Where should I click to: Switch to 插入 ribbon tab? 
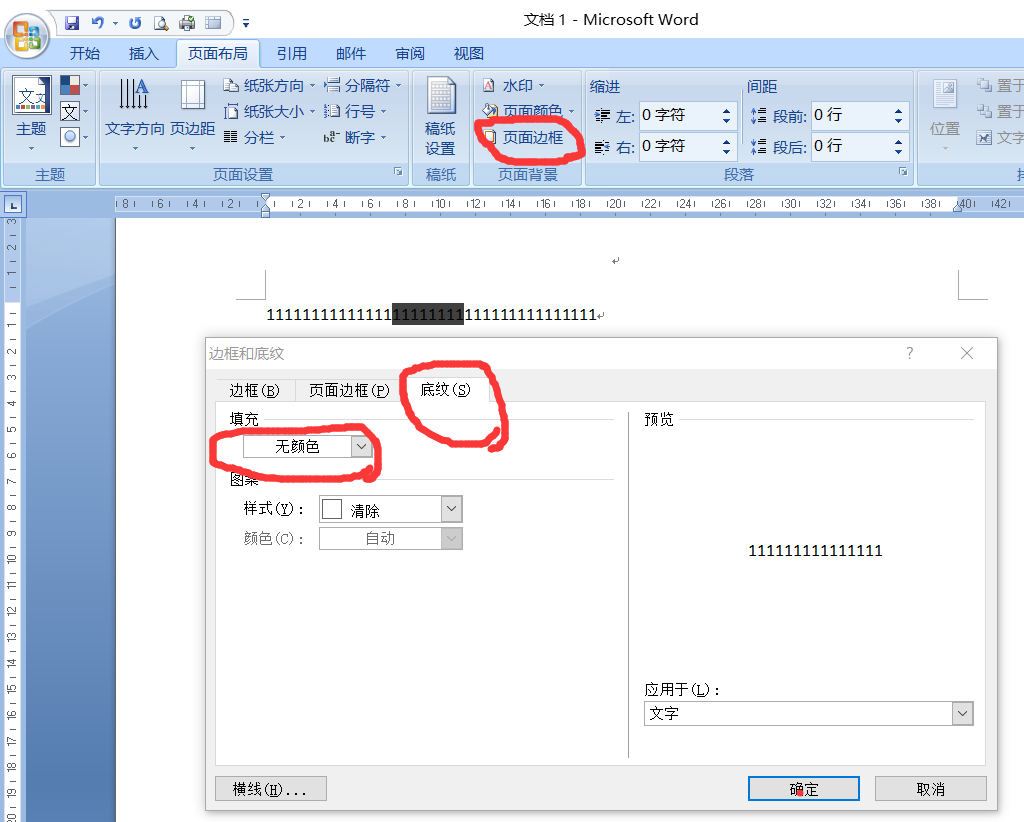click(144, 54)
